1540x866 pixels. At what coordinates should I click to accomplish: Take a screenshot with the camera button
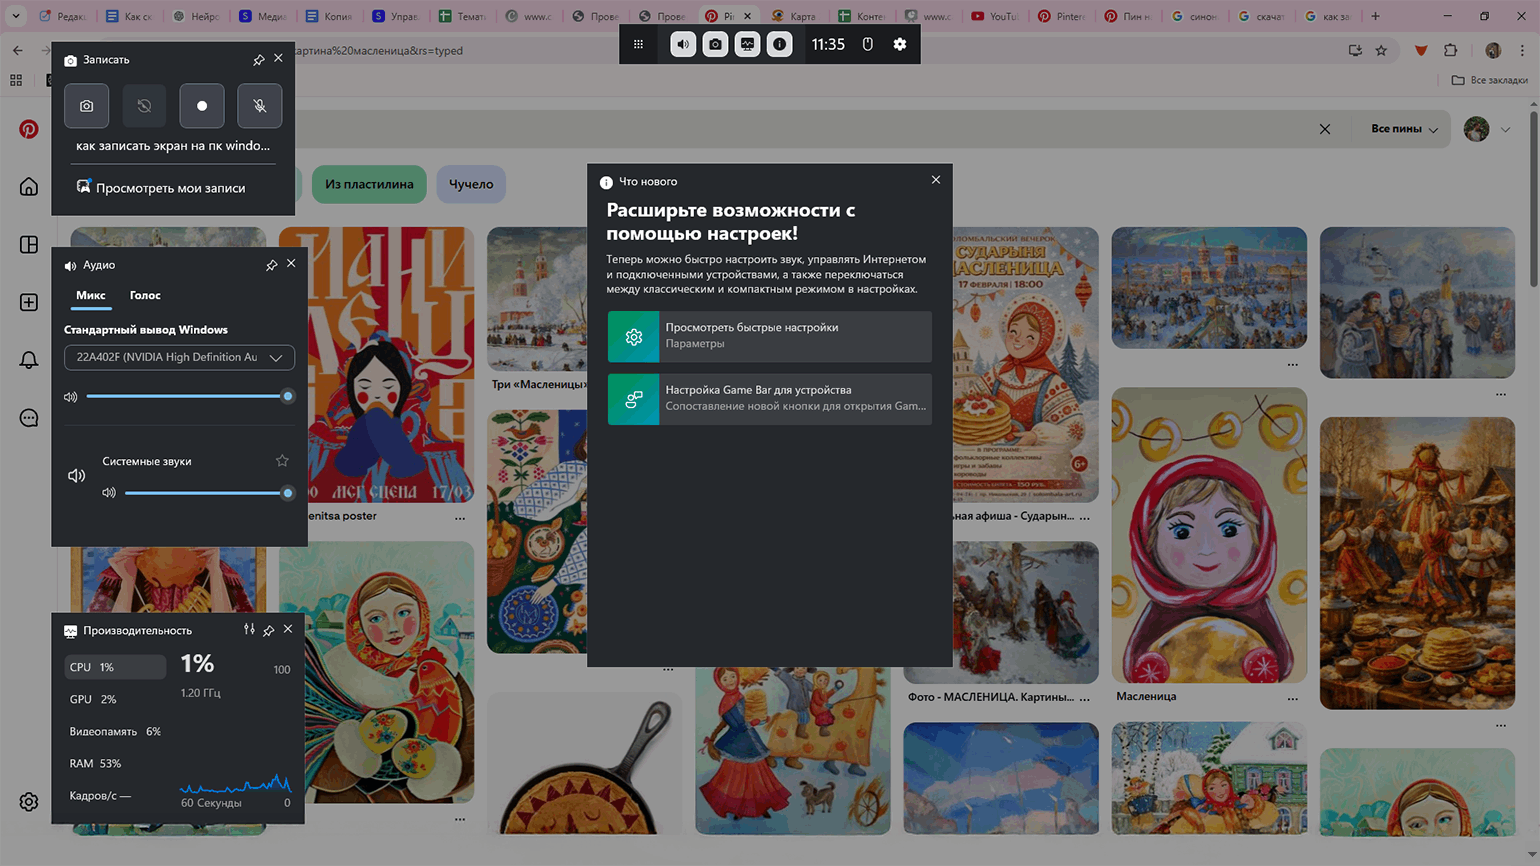pyautogui.click(x=87, y=106)
